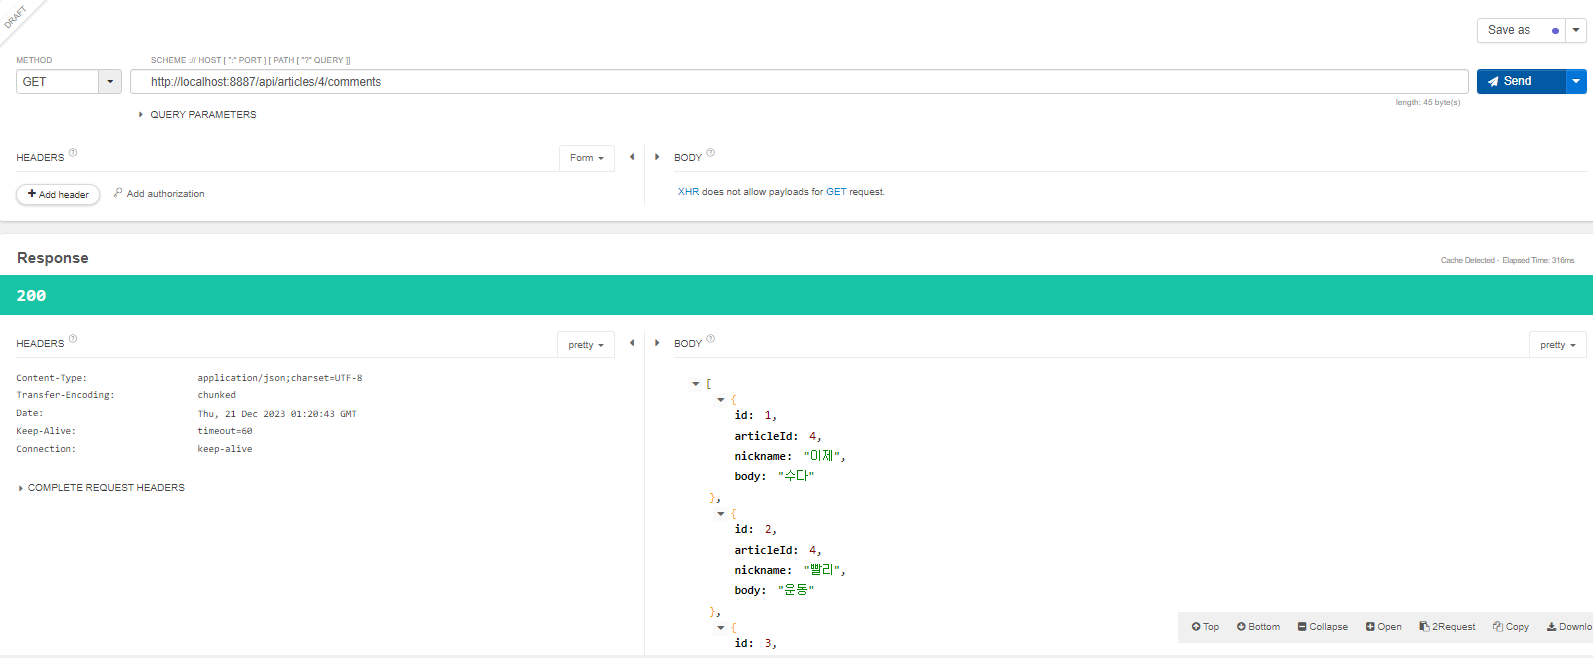
Task: Copy the response body
Action: 1511,627
